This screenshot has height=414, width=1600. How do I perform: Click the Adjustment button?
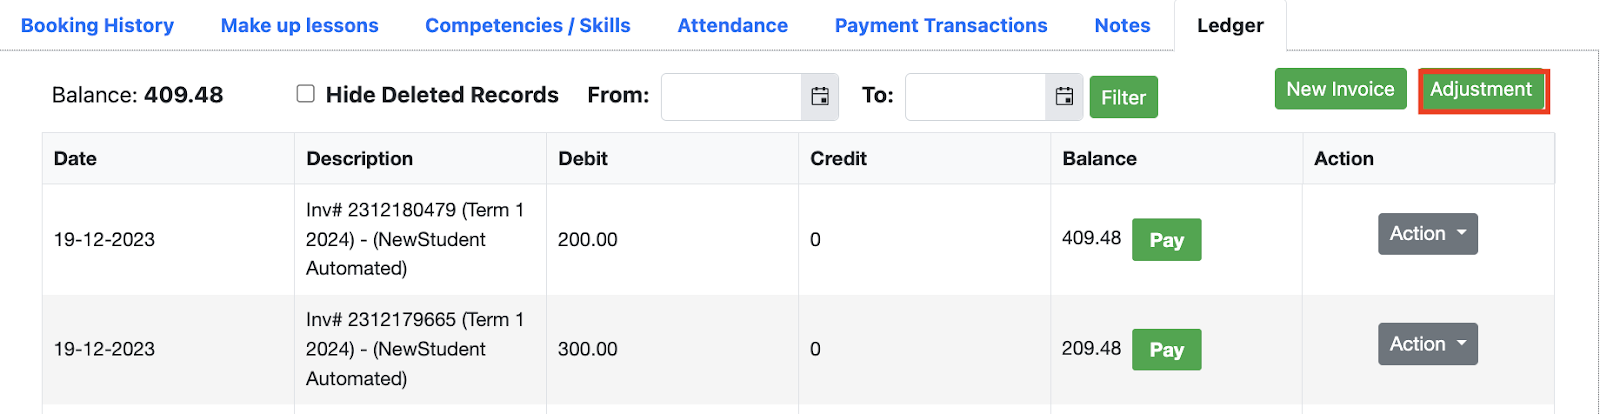(x=1481, y=89)
